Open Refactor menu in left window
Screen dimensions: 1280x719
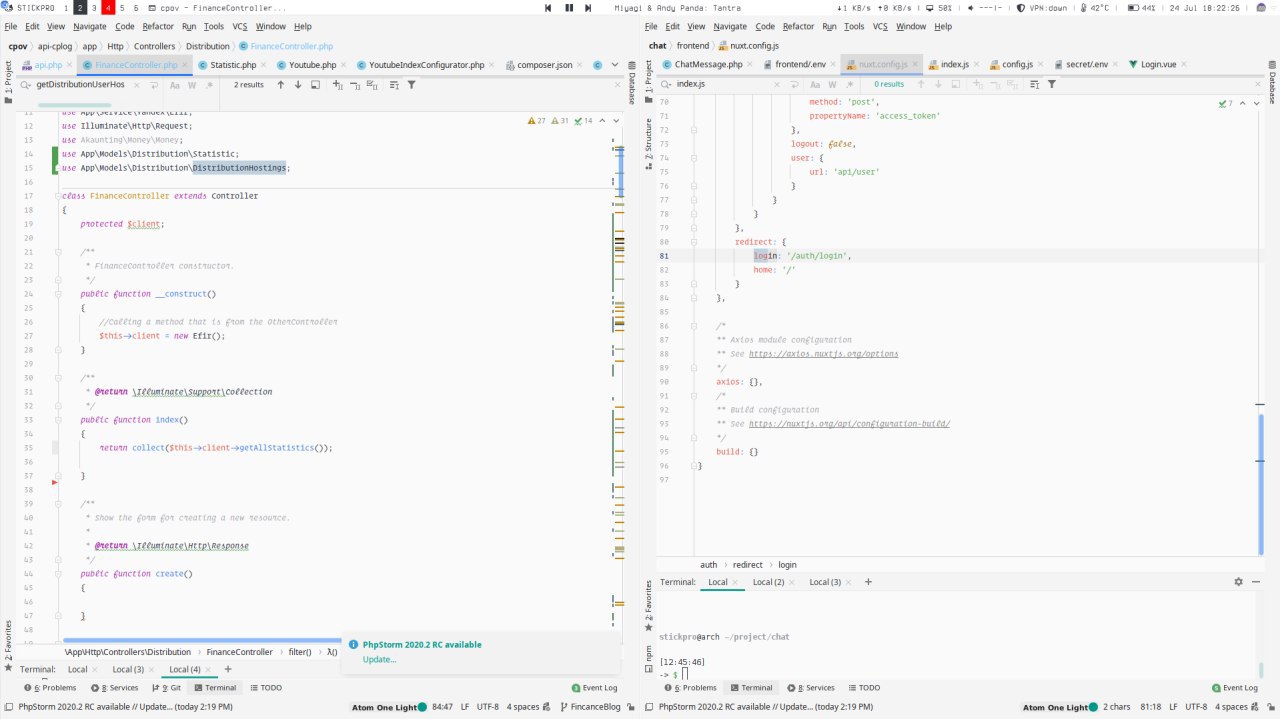158,26
